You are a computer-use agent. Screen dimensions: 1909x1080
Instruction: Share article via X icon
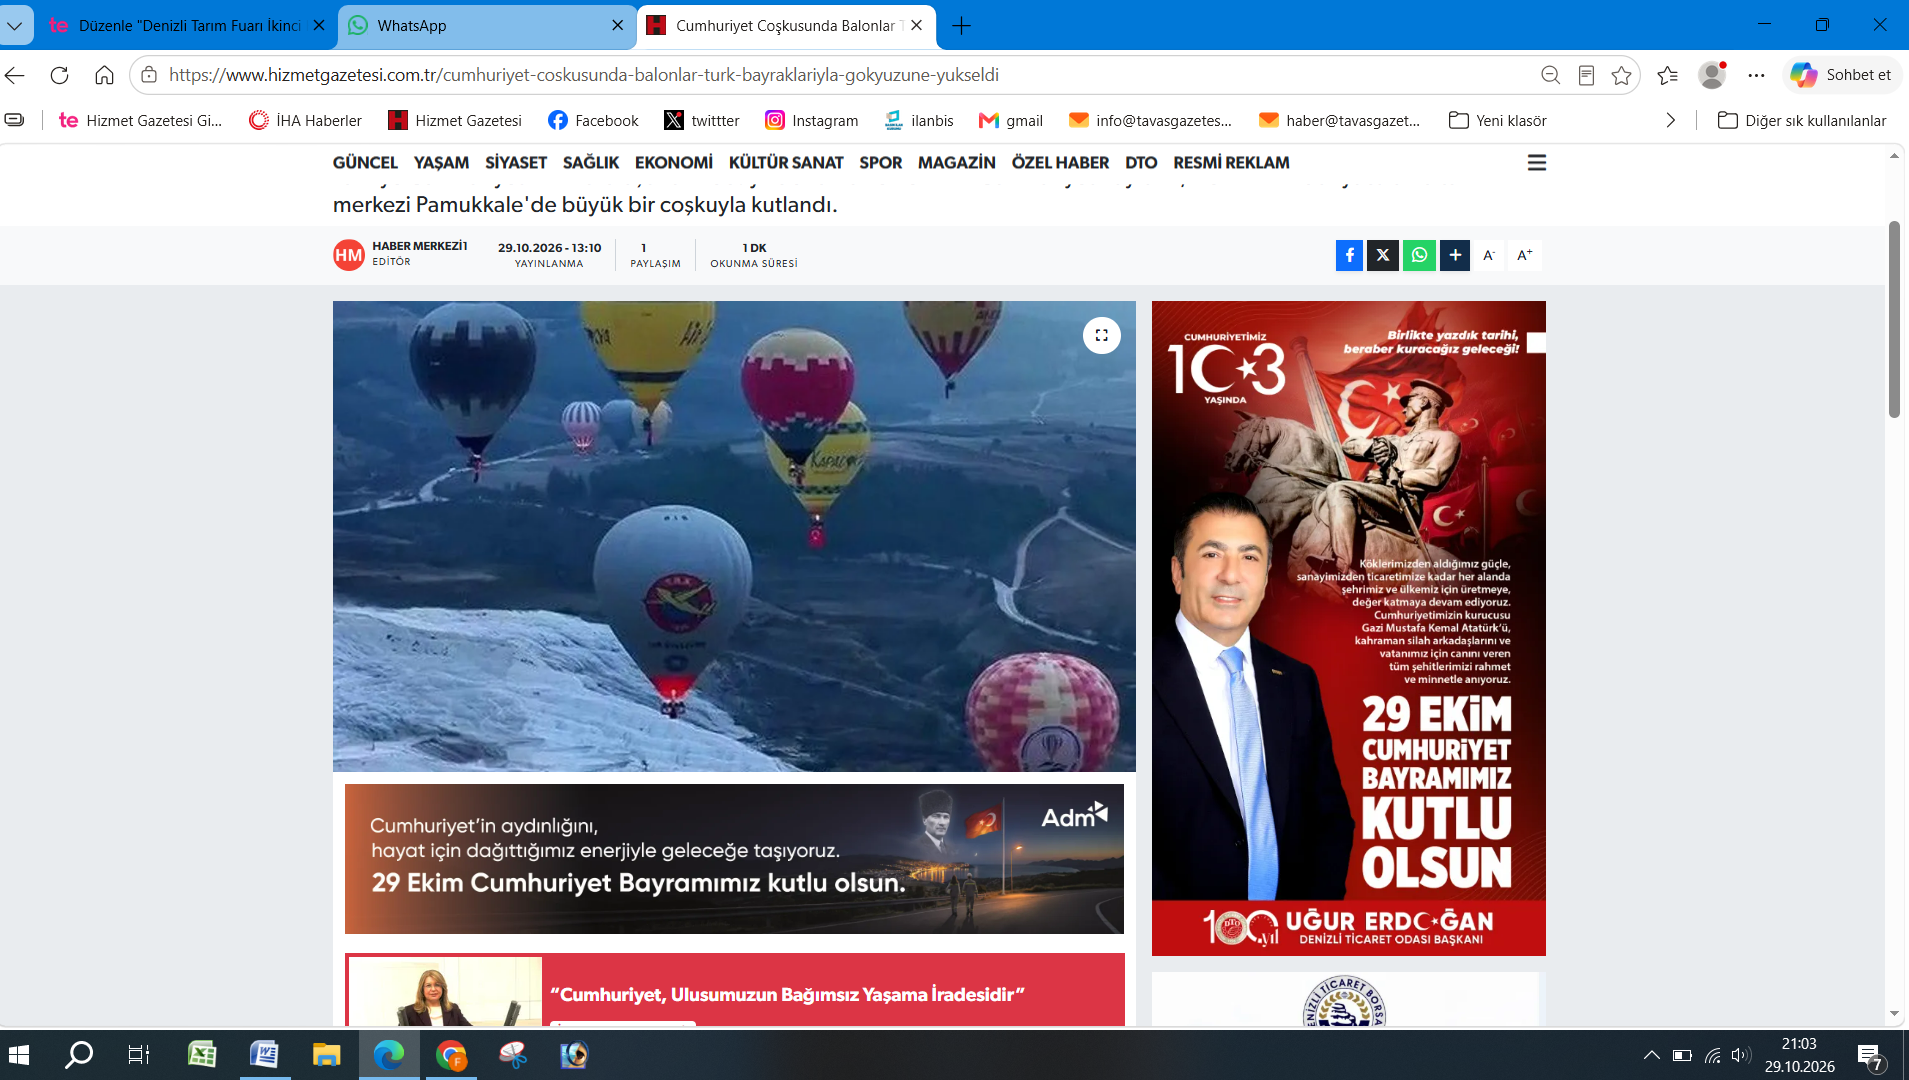click(x=1383, y=255)
